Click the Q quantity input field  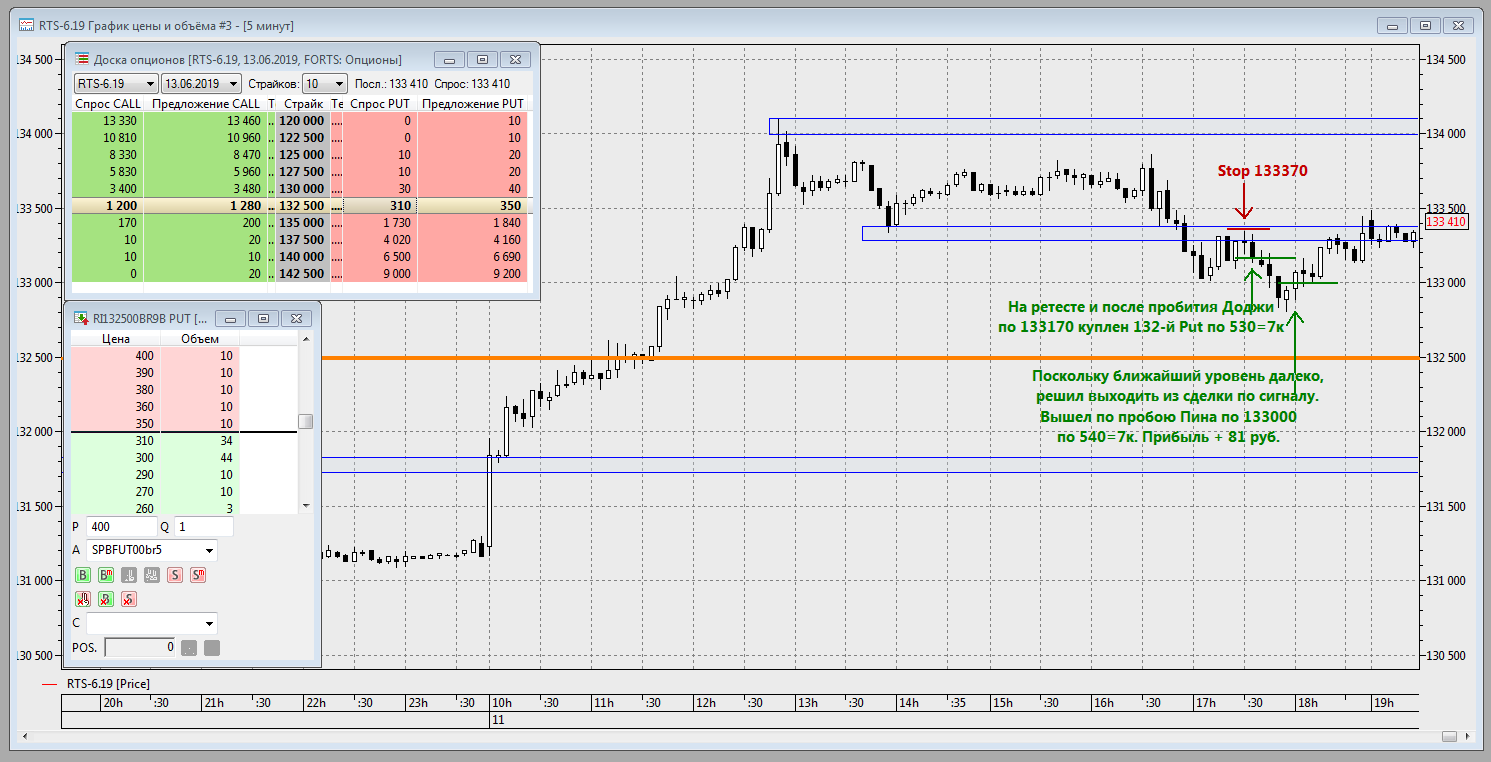pyautogui.click(x=204, y=526)
